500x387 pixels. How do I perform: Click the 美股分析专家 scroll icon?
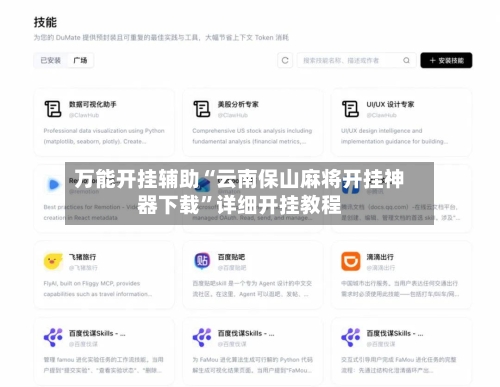202,109
